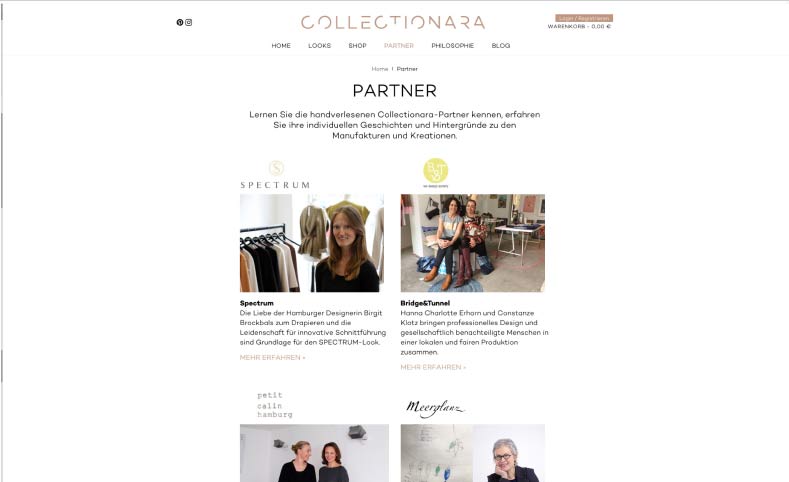
Task: Click Mehr Erfahren under Bridge&Tunnel
Action: 433,367
